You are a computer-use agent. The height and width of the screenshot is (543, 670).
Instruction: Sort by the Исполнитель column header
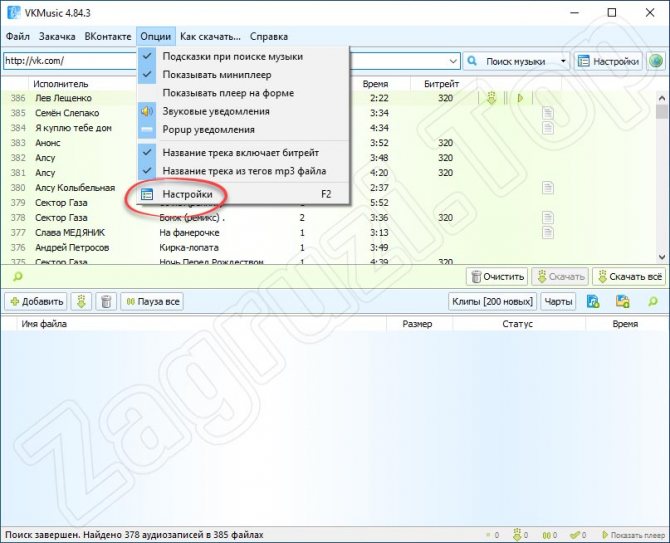(x=61, y=84)
